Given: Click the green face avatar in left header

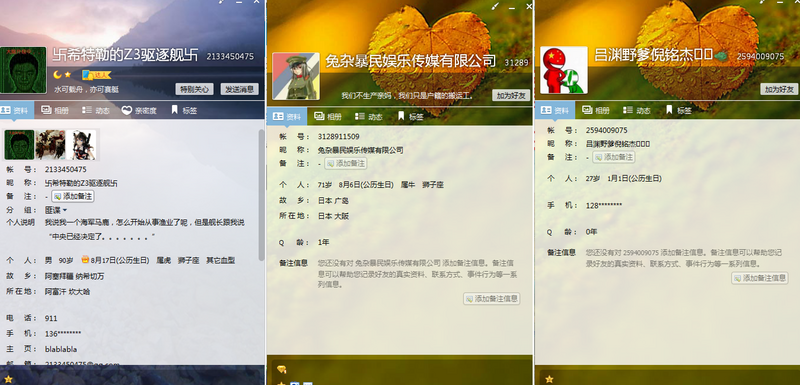Looking at the screenshot, I should 23,70.
